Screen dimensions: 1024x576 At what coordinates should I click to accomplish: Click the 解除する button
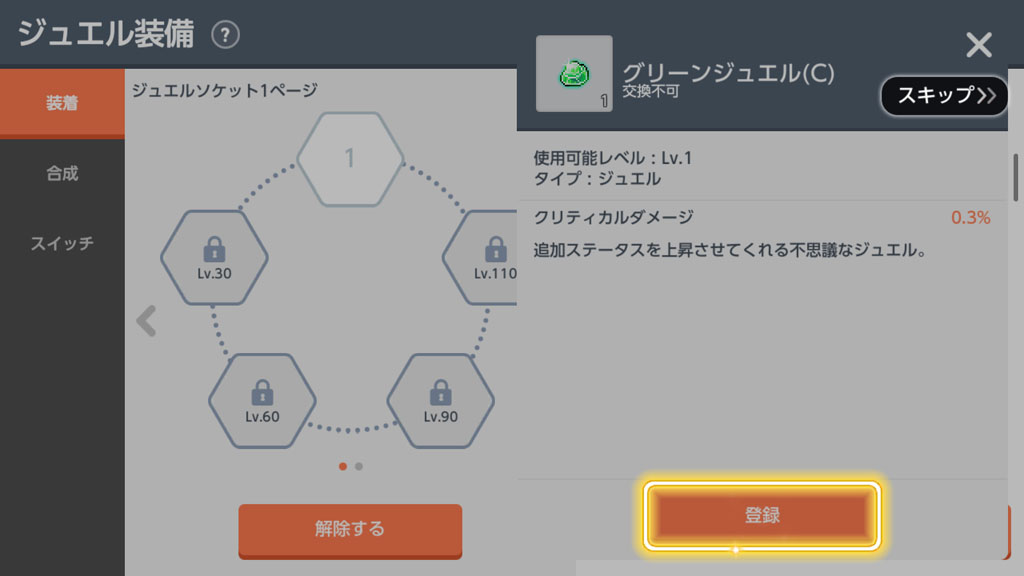tap(350, 530)
